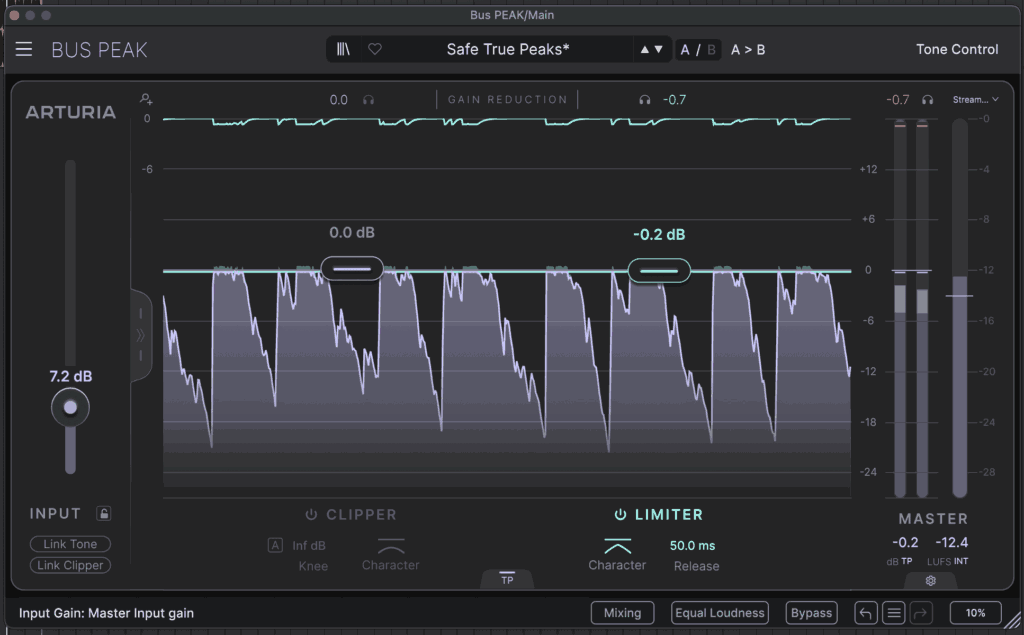The width and height of the screenshot is (1024, 635).
Task: Enable the Clipper power switch
Action: click(x=309, y=514)
